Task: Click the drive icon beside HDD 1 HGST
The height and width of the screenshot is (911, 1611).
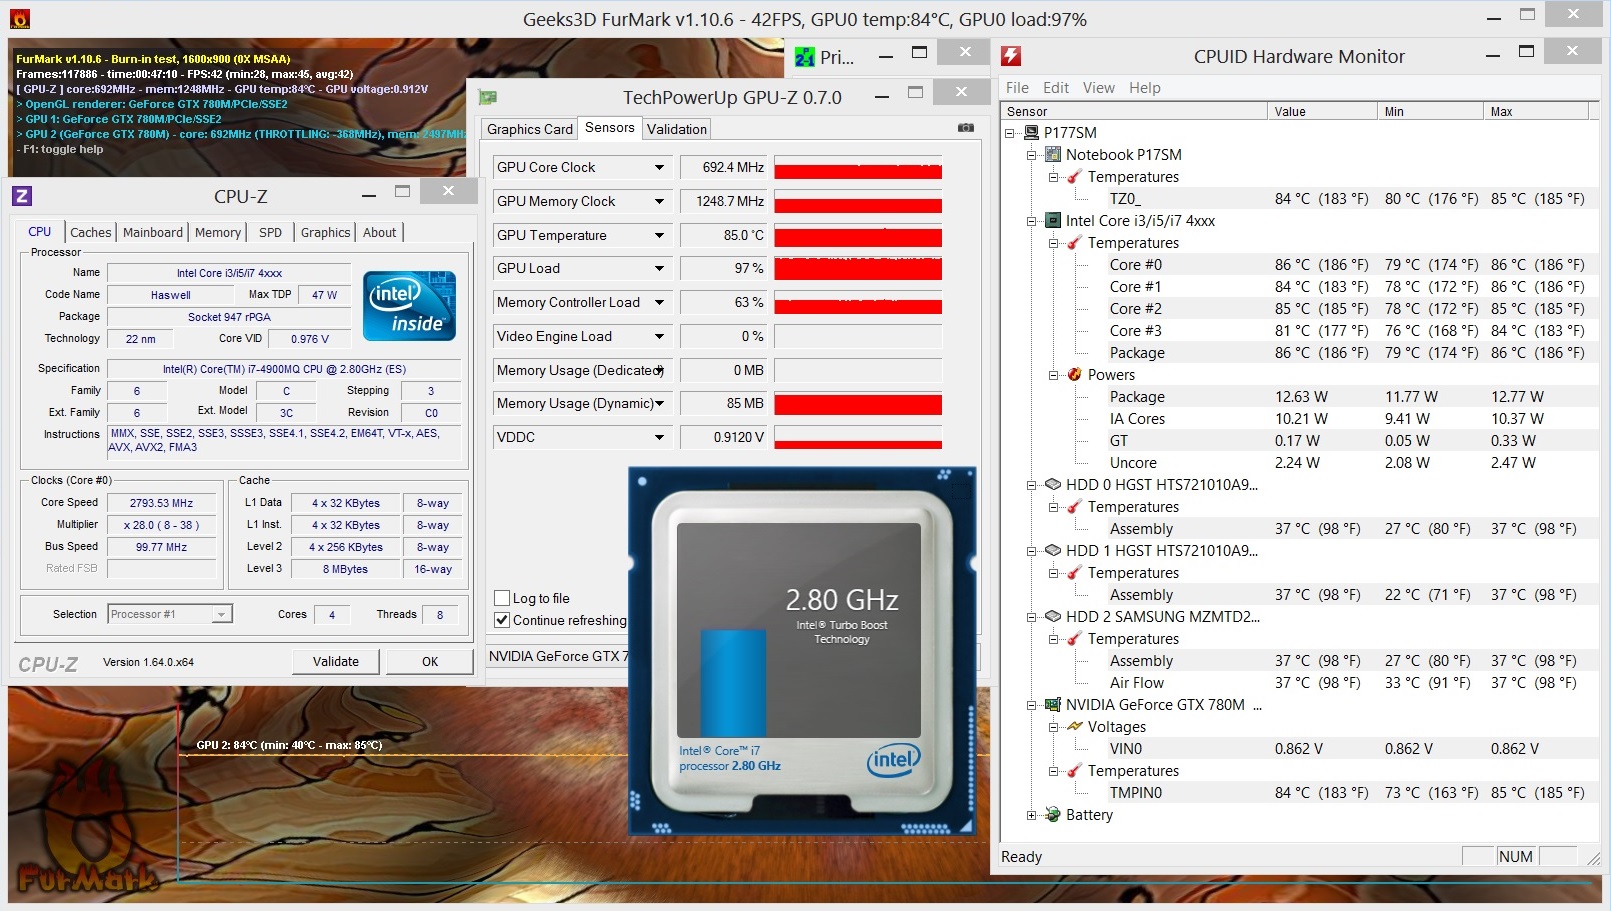Action: (1053, 550)
